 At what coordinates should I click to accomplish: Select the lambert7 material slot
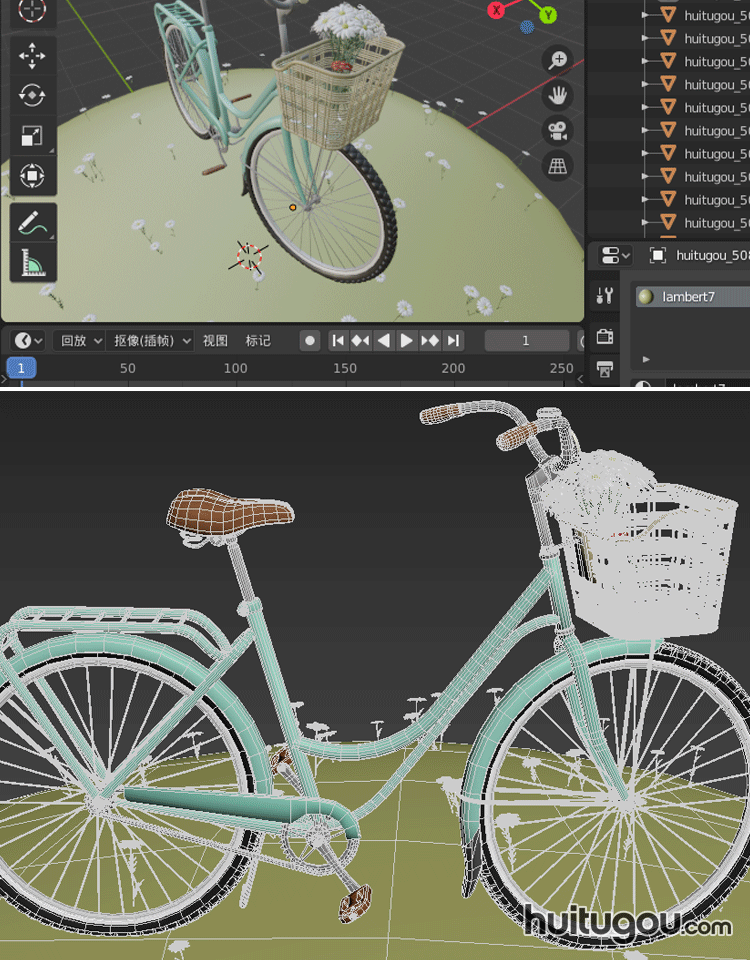click(690, 297)
